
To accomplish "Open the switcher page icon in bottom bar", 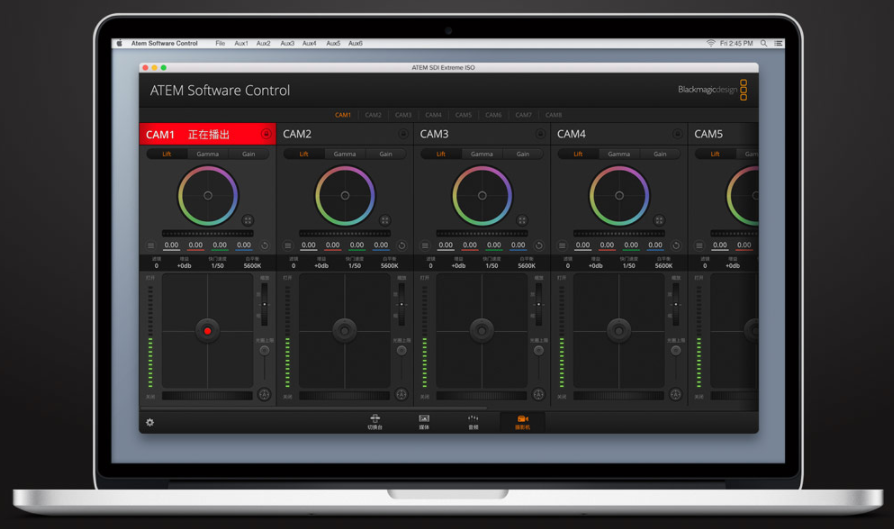I will pos(375,422).
